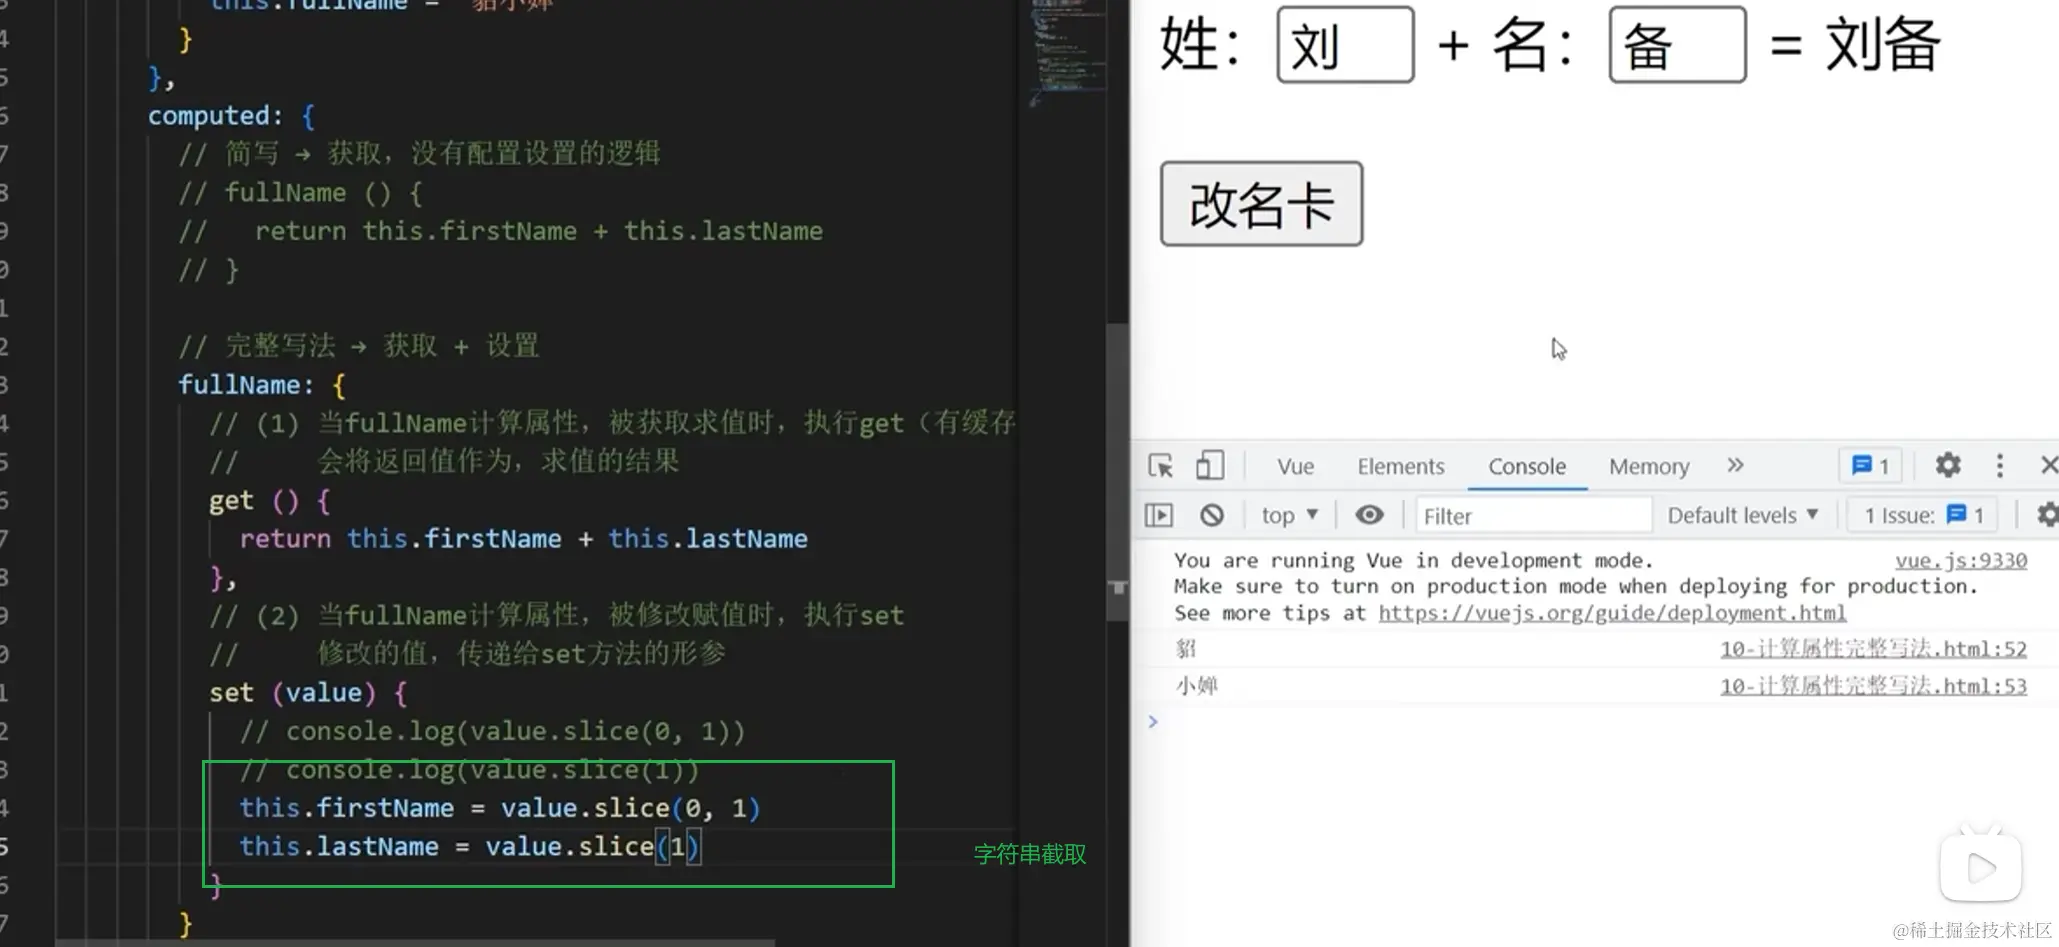
Task: Expand the more tabs chevron
Action: tap(1735, 465)
